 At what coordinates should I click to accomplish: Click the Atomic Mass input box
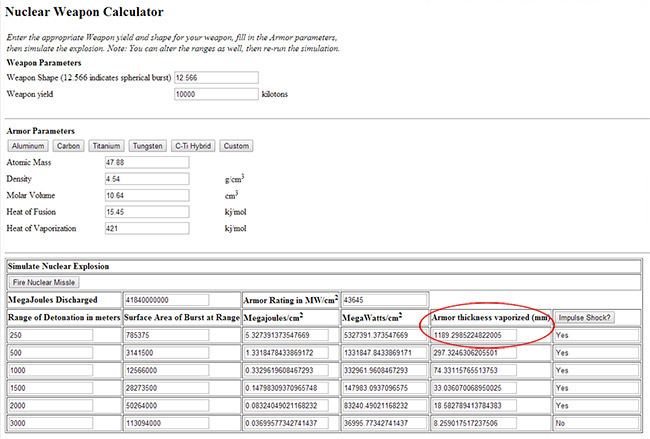click(x=146, y=162)
